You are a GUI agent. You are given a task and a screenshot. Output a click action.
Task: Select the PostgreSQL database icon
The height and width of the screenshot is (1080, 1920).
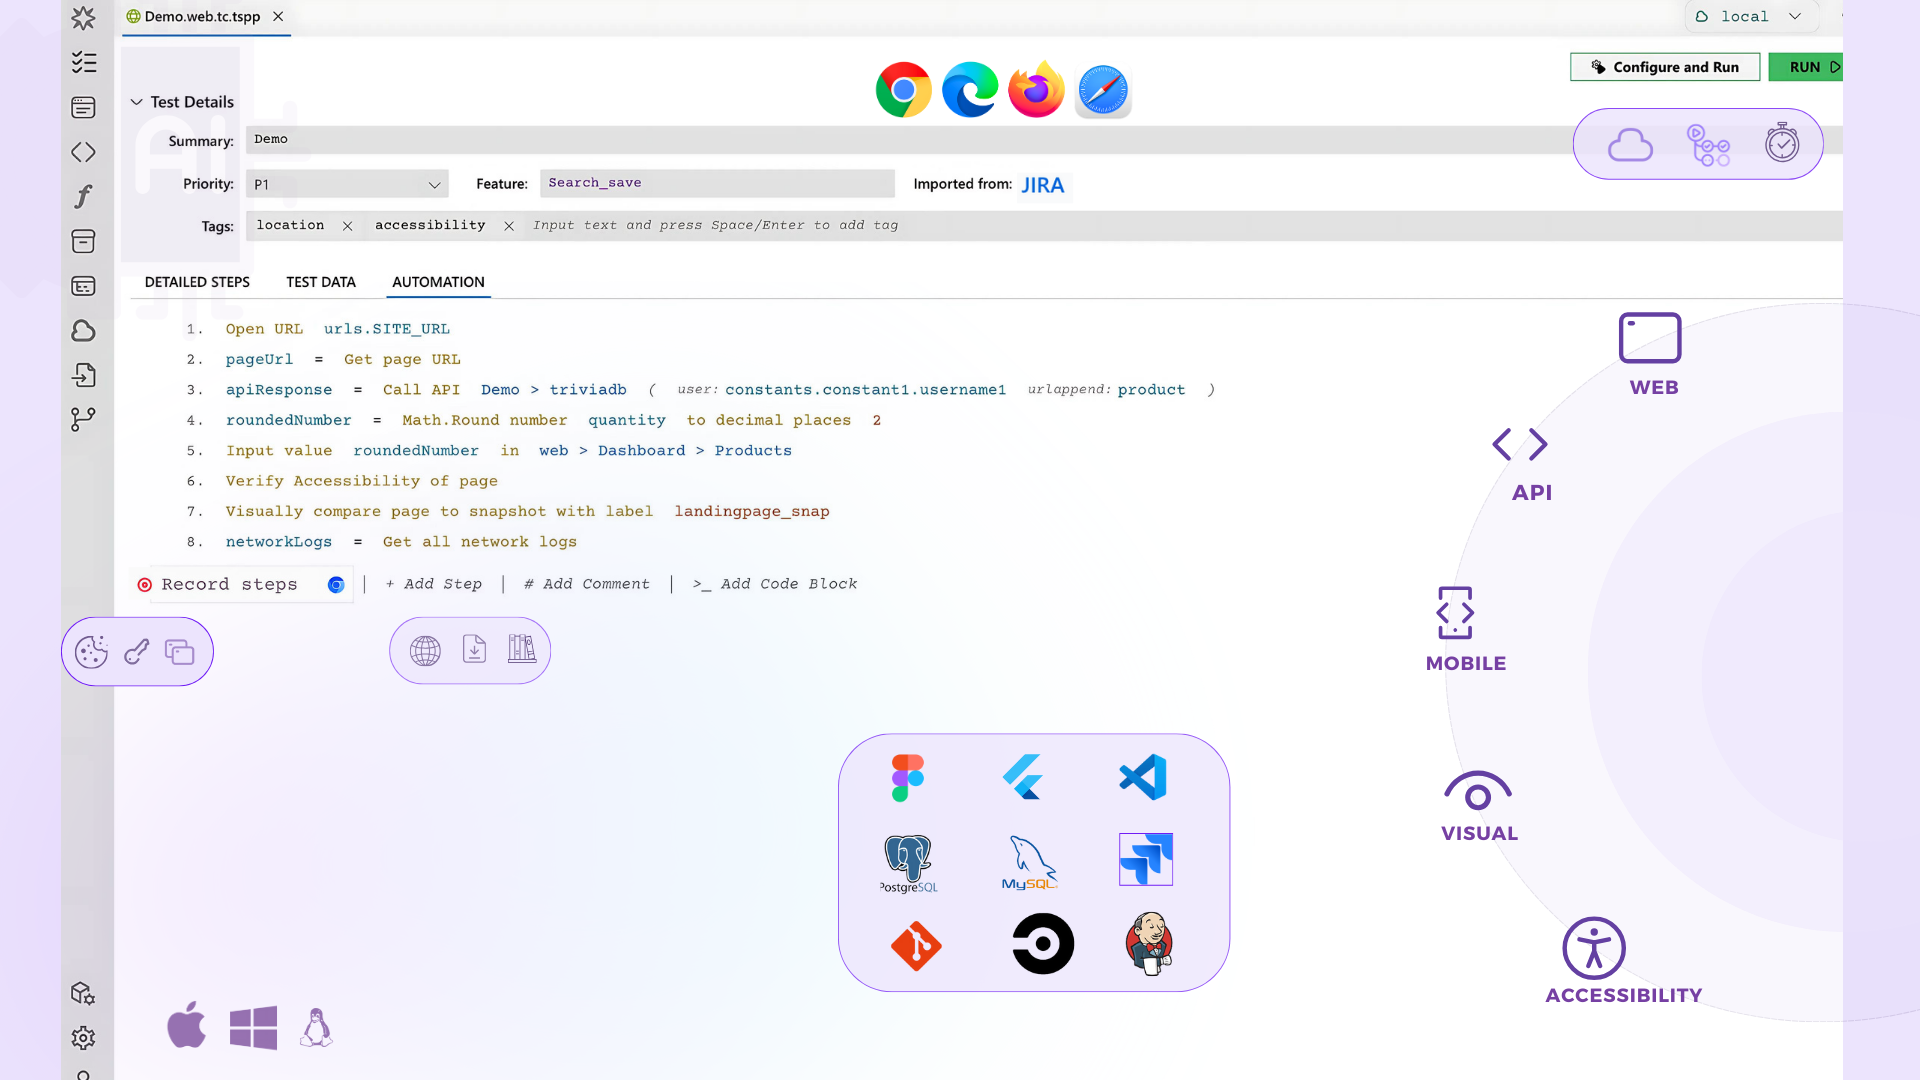[x=908, y=862]
